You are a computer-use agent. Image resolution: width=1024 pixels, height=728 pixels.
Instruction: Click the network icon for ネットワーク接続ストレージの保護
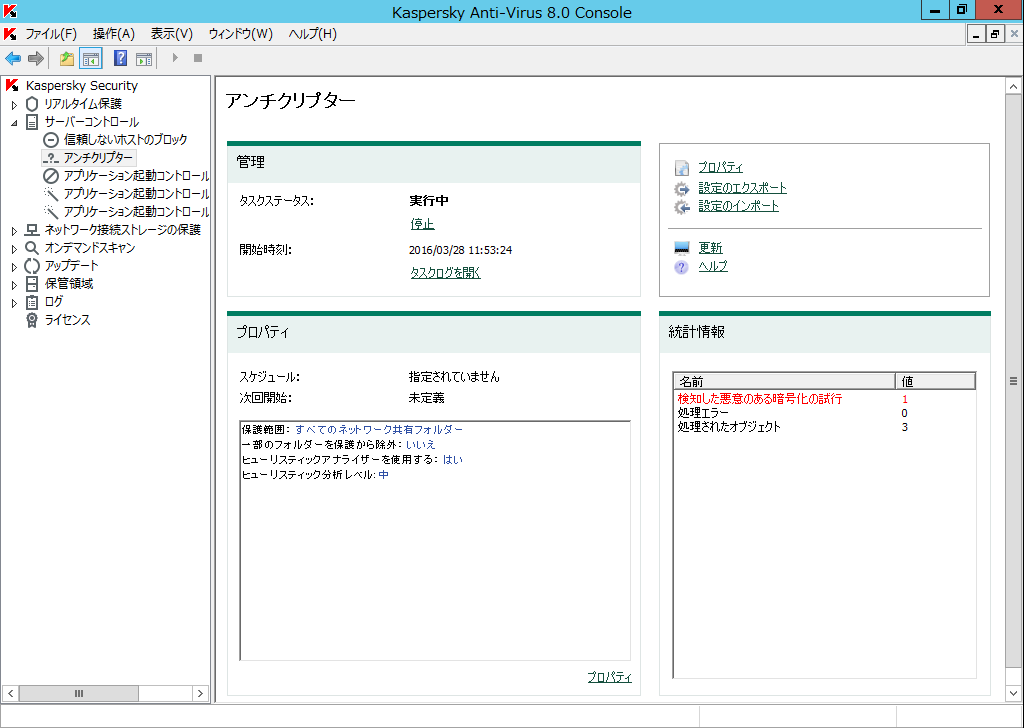[x=32, y=230]
